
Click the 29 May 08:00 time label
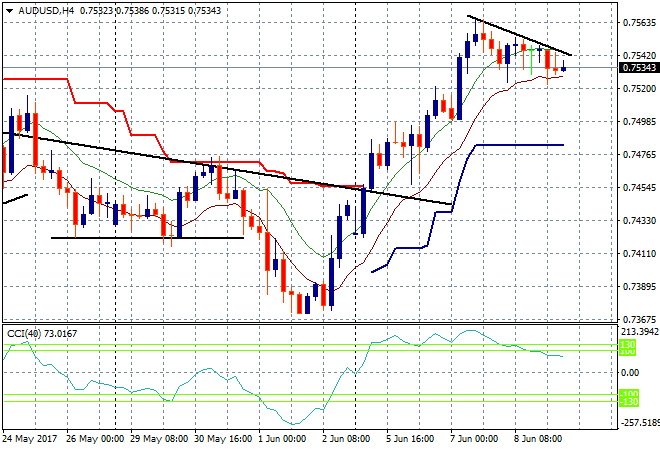159,439
